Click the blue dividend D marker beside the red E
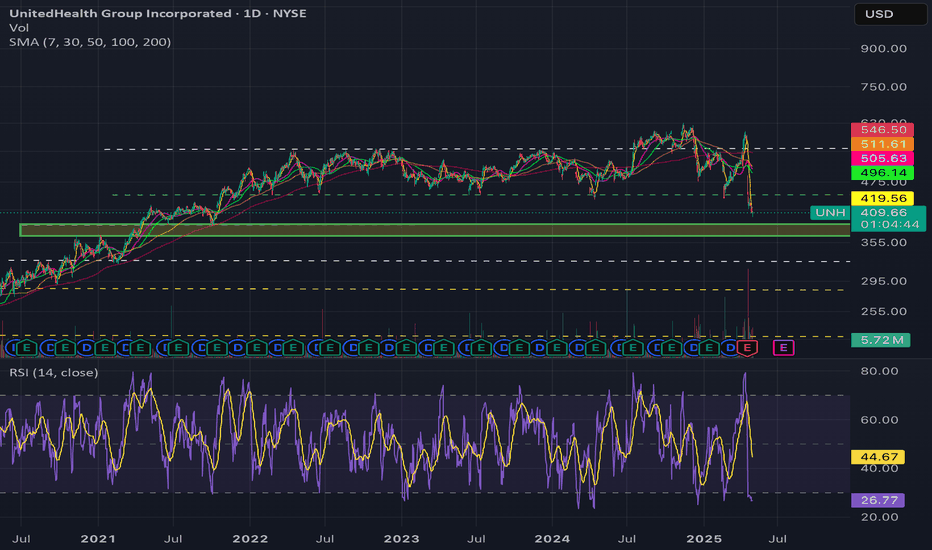The image size is (932, 550). [x=731, y=348]
